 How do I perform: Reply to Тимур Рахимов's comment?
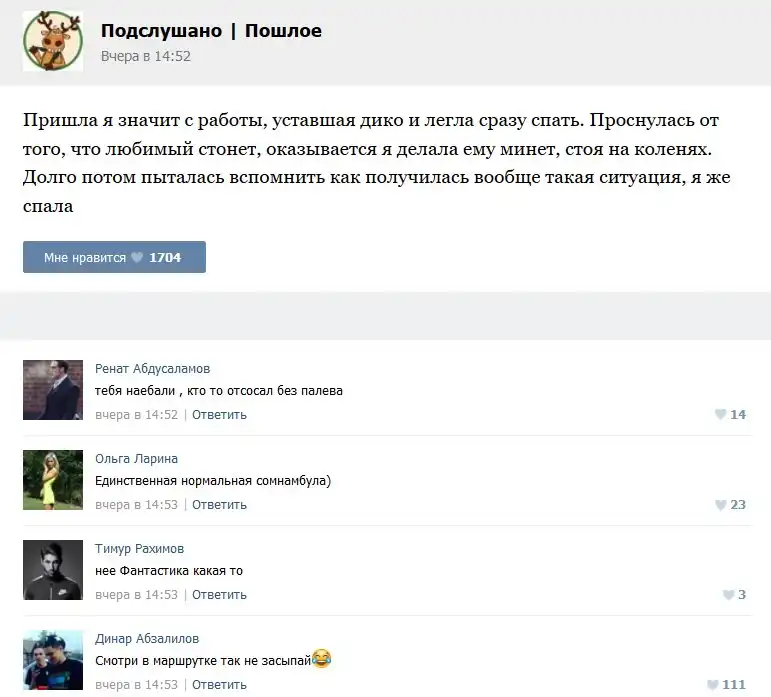[x=219, y=595]
